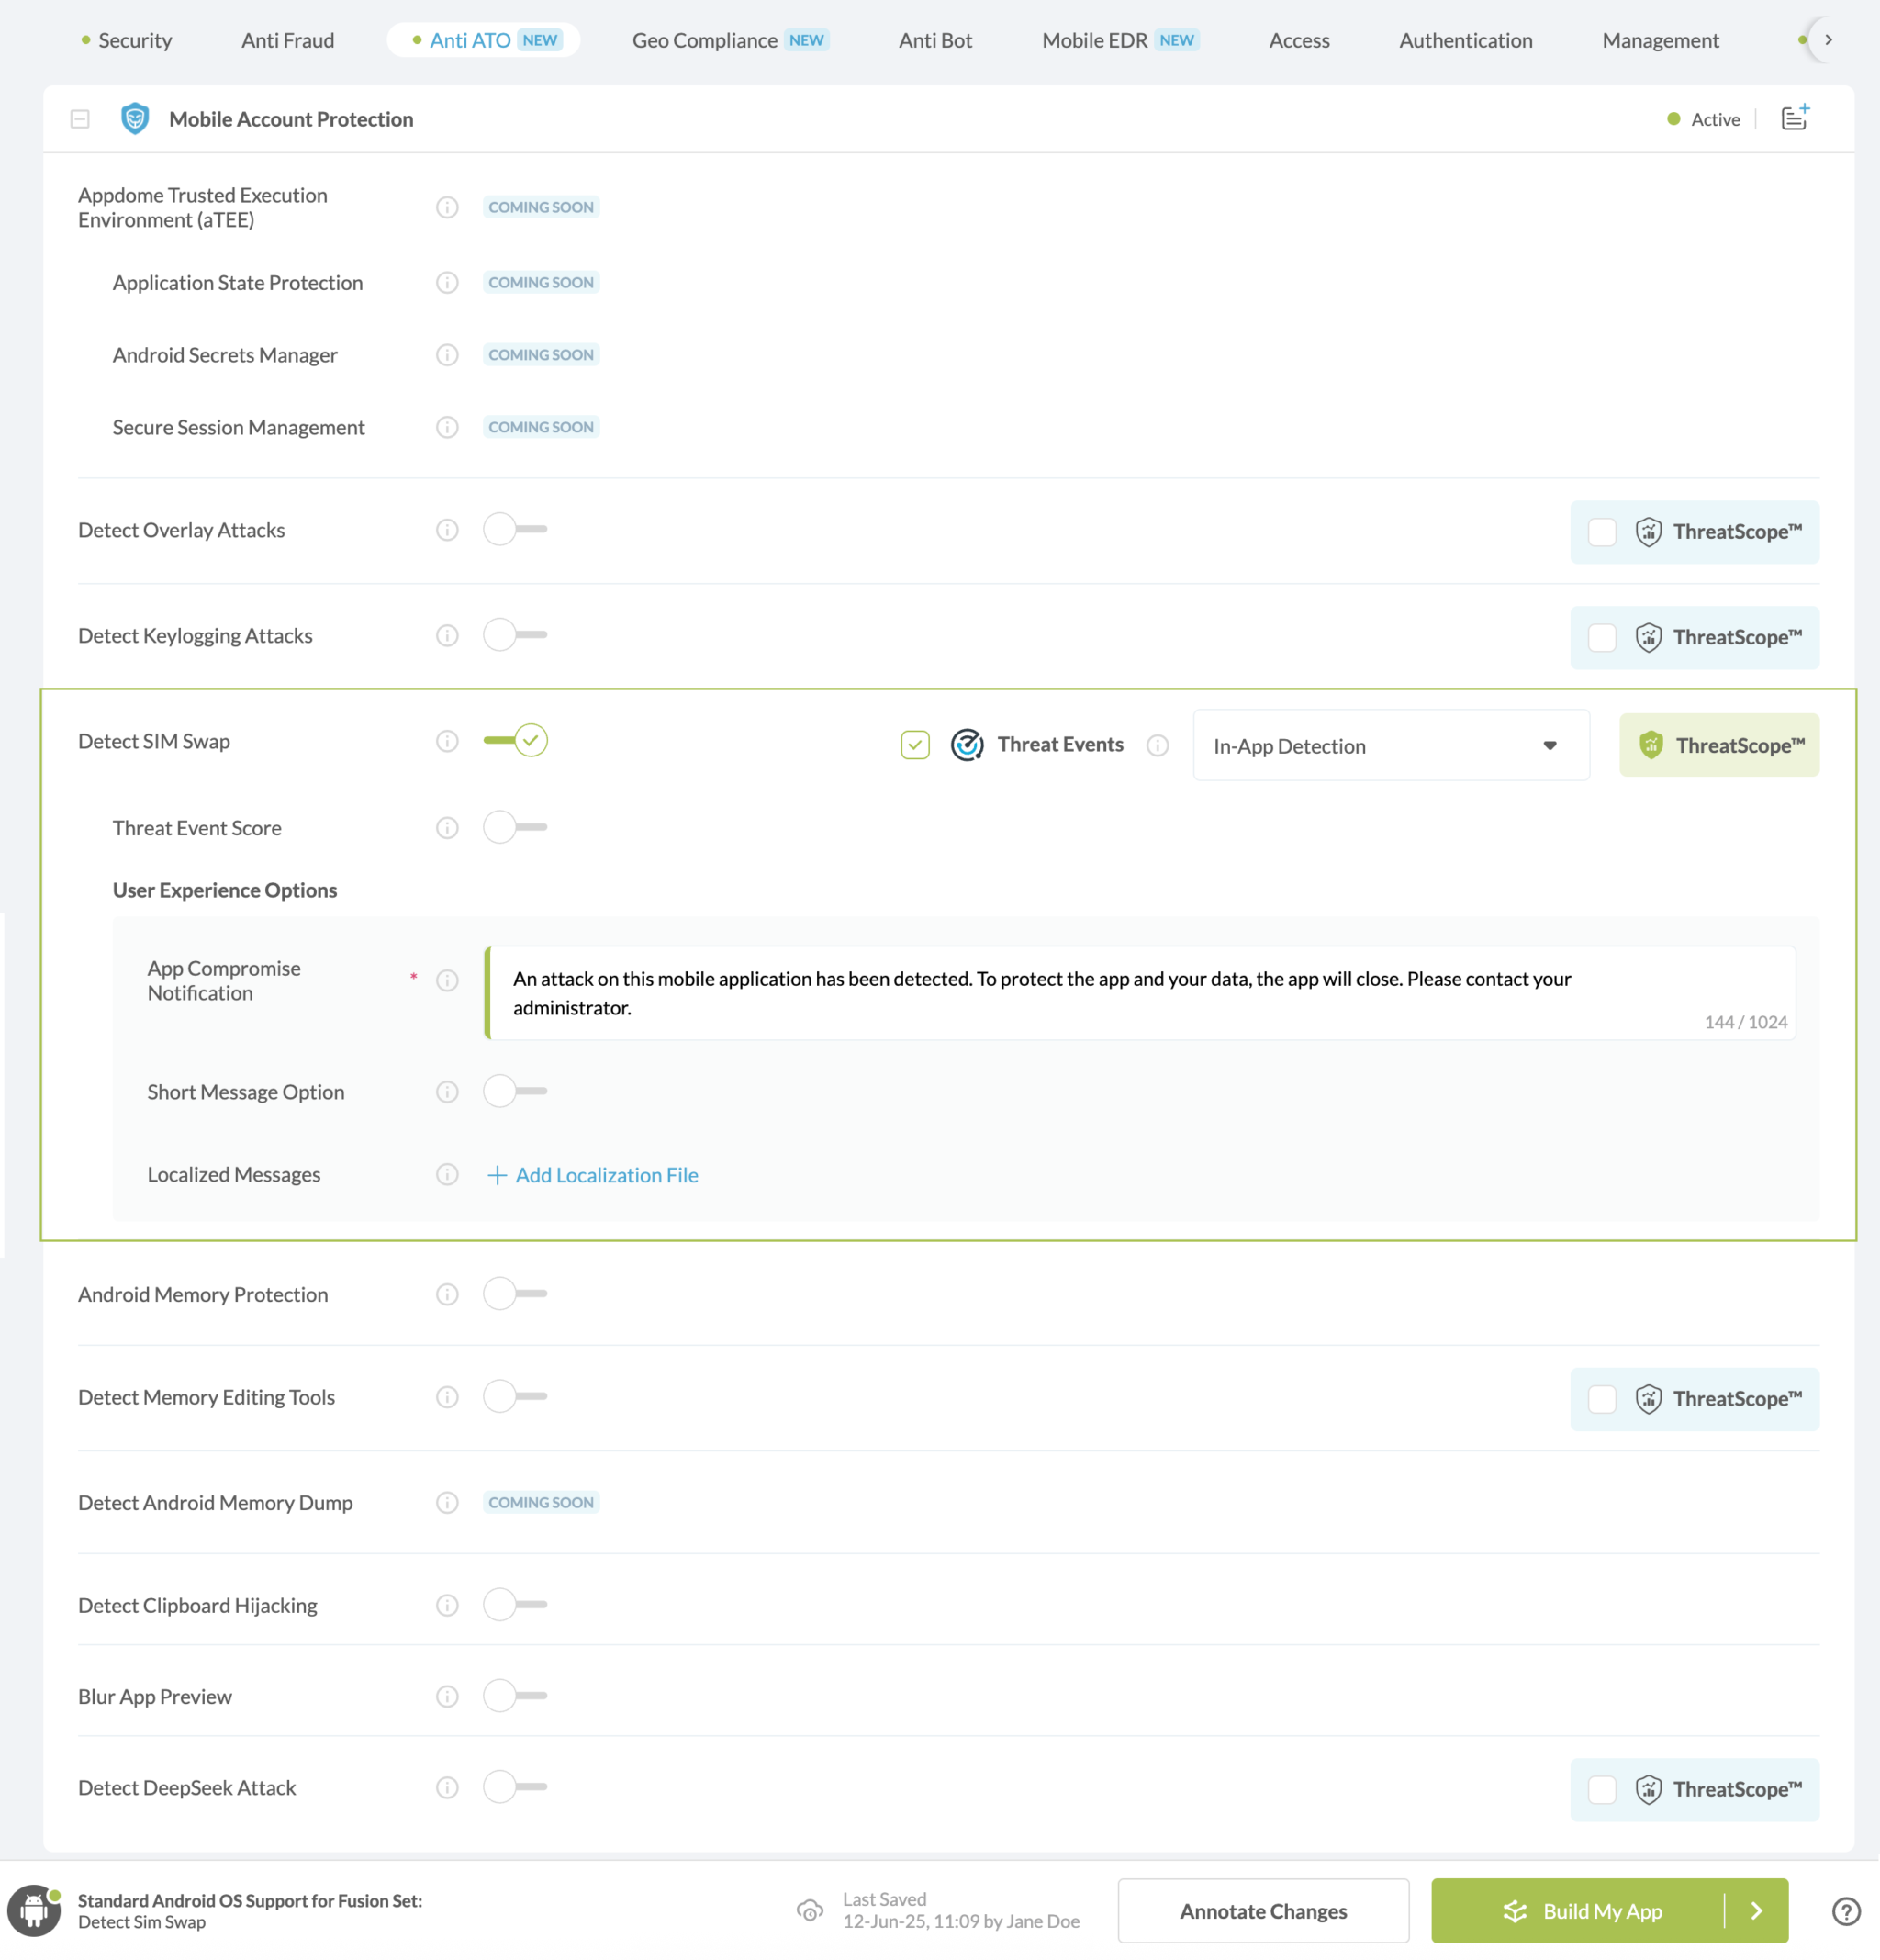Disable the Detect SIM Swap toggle
This screenshot has width=1880, height=1960.
click(x=516, y=741)
